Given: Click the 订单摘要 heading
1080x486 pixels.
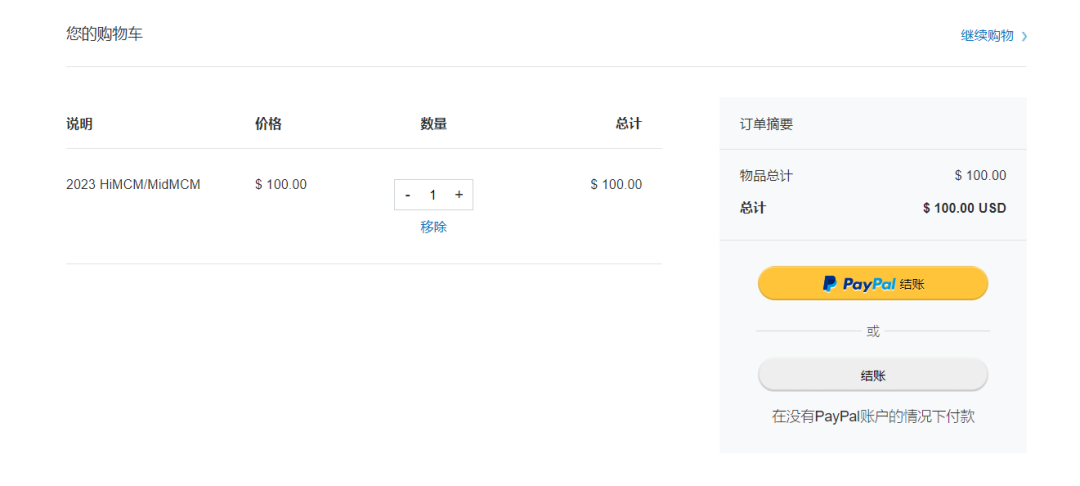Looking at the screenshot, I should coord(766,125).
